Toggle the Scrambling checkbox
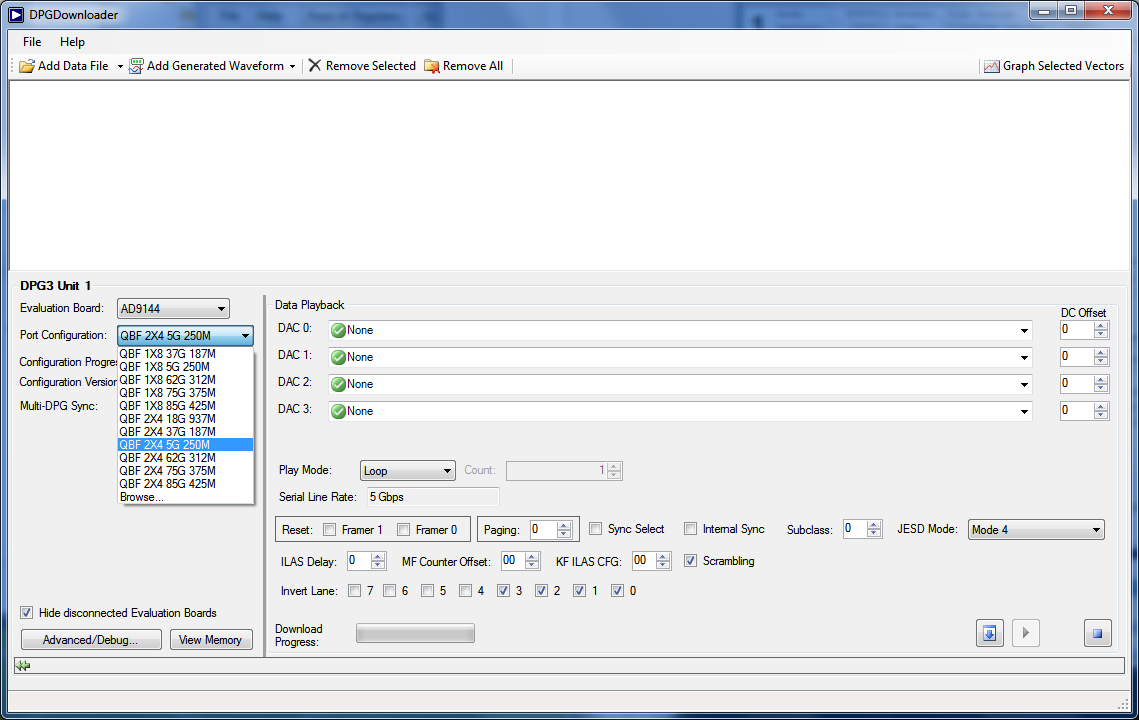Viewport: 1139px width, 720px height. [x=690, y=561]
